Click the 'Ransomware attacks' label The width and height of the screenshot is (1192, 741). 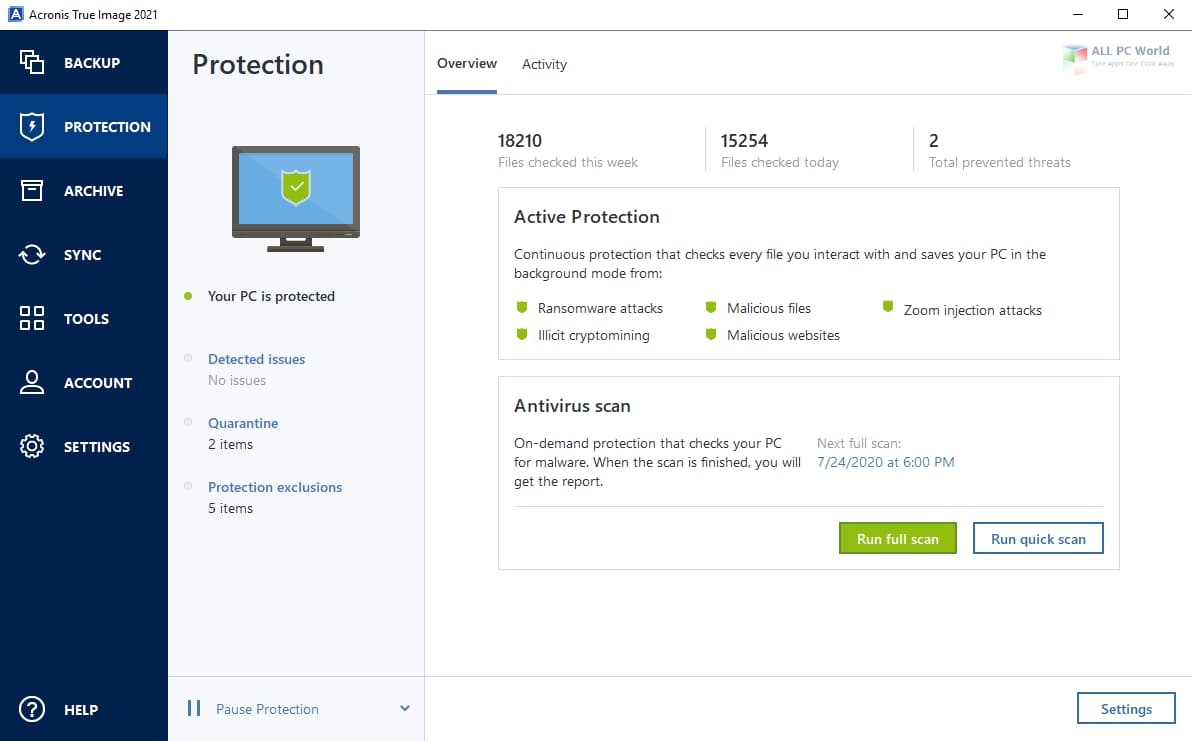600,308
